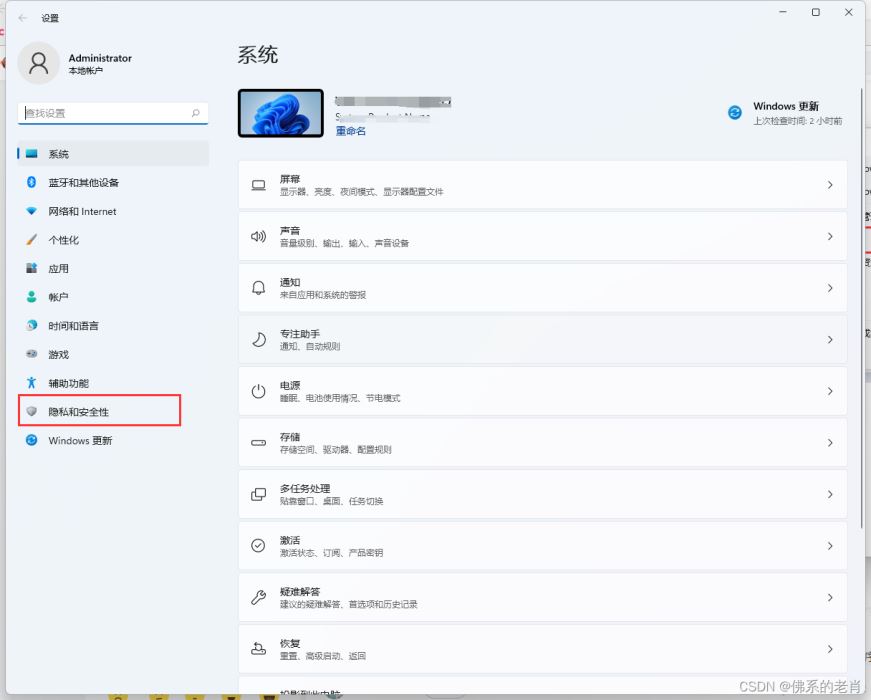Click the 电源 power icon
871x700 pixels.
[x=258, y=391]
